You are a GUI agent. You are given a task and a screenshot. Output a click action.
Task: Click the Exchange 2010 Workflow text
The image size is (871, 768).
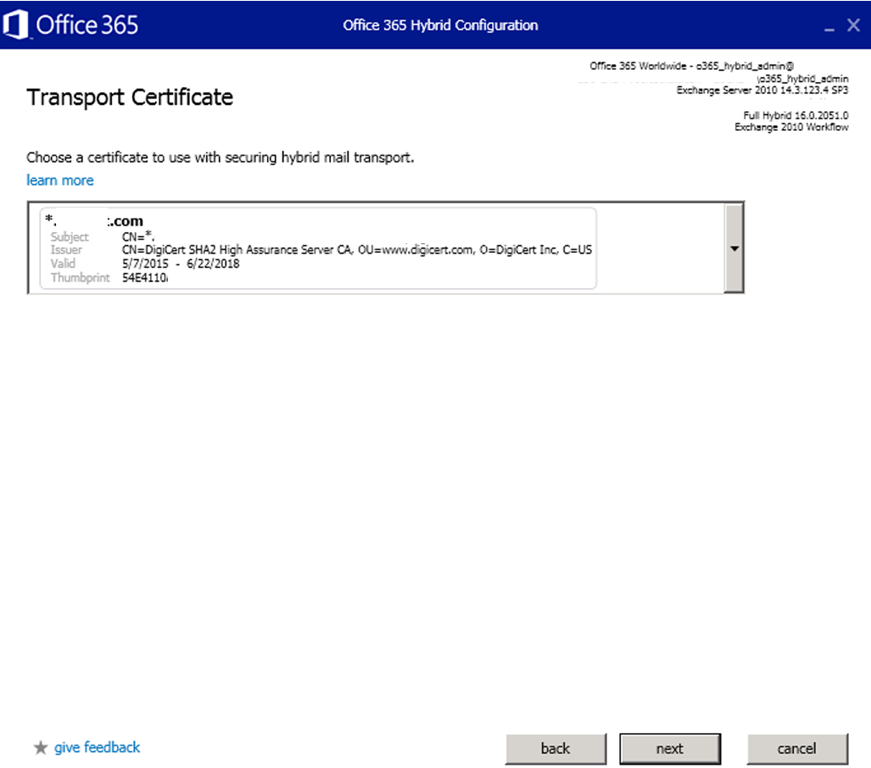(791, 127)
